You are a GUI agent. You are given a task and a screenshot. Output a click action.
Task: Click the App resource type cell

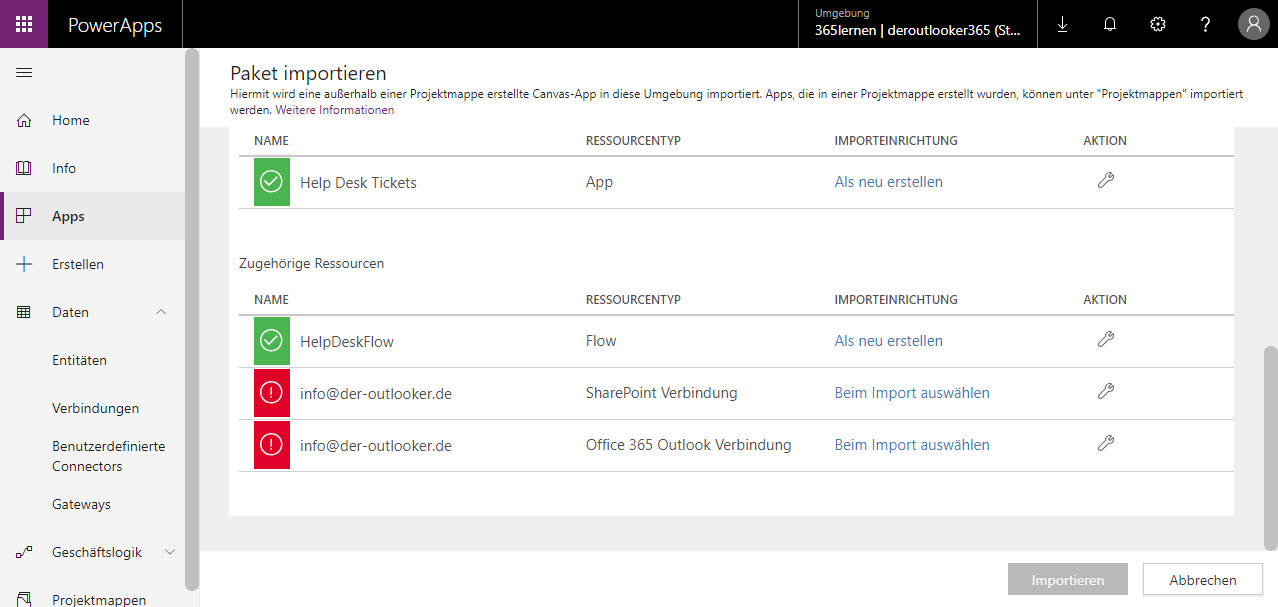[x=599, y=183]
